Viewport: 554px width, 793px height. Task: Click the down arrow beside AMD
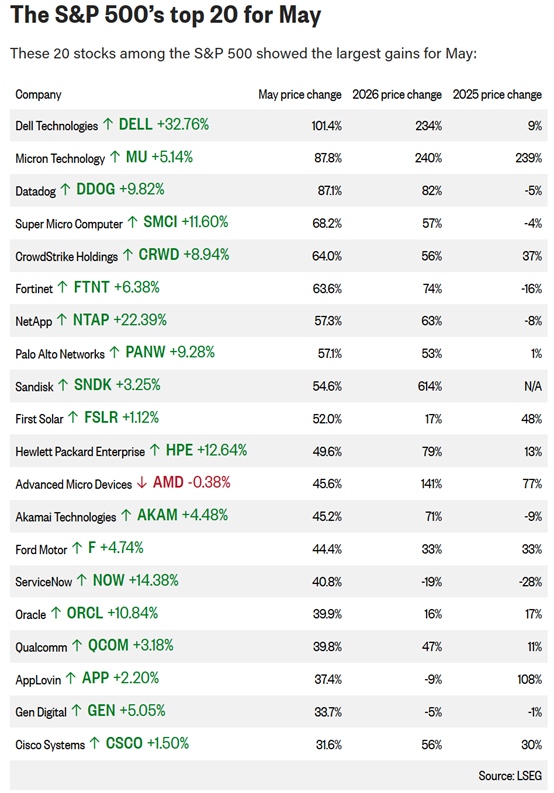tap(142, 483)
